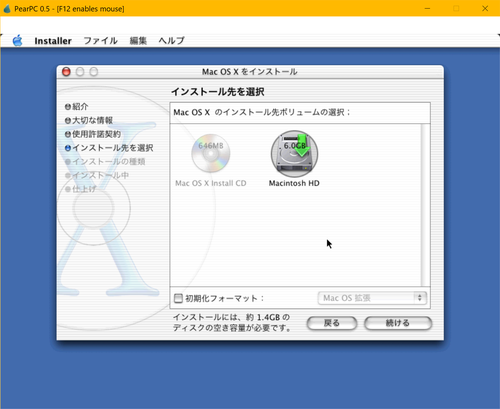500x409 pixels.
Task: Click the 紹介 step bullet in sidebar
Action: [68, 107]
